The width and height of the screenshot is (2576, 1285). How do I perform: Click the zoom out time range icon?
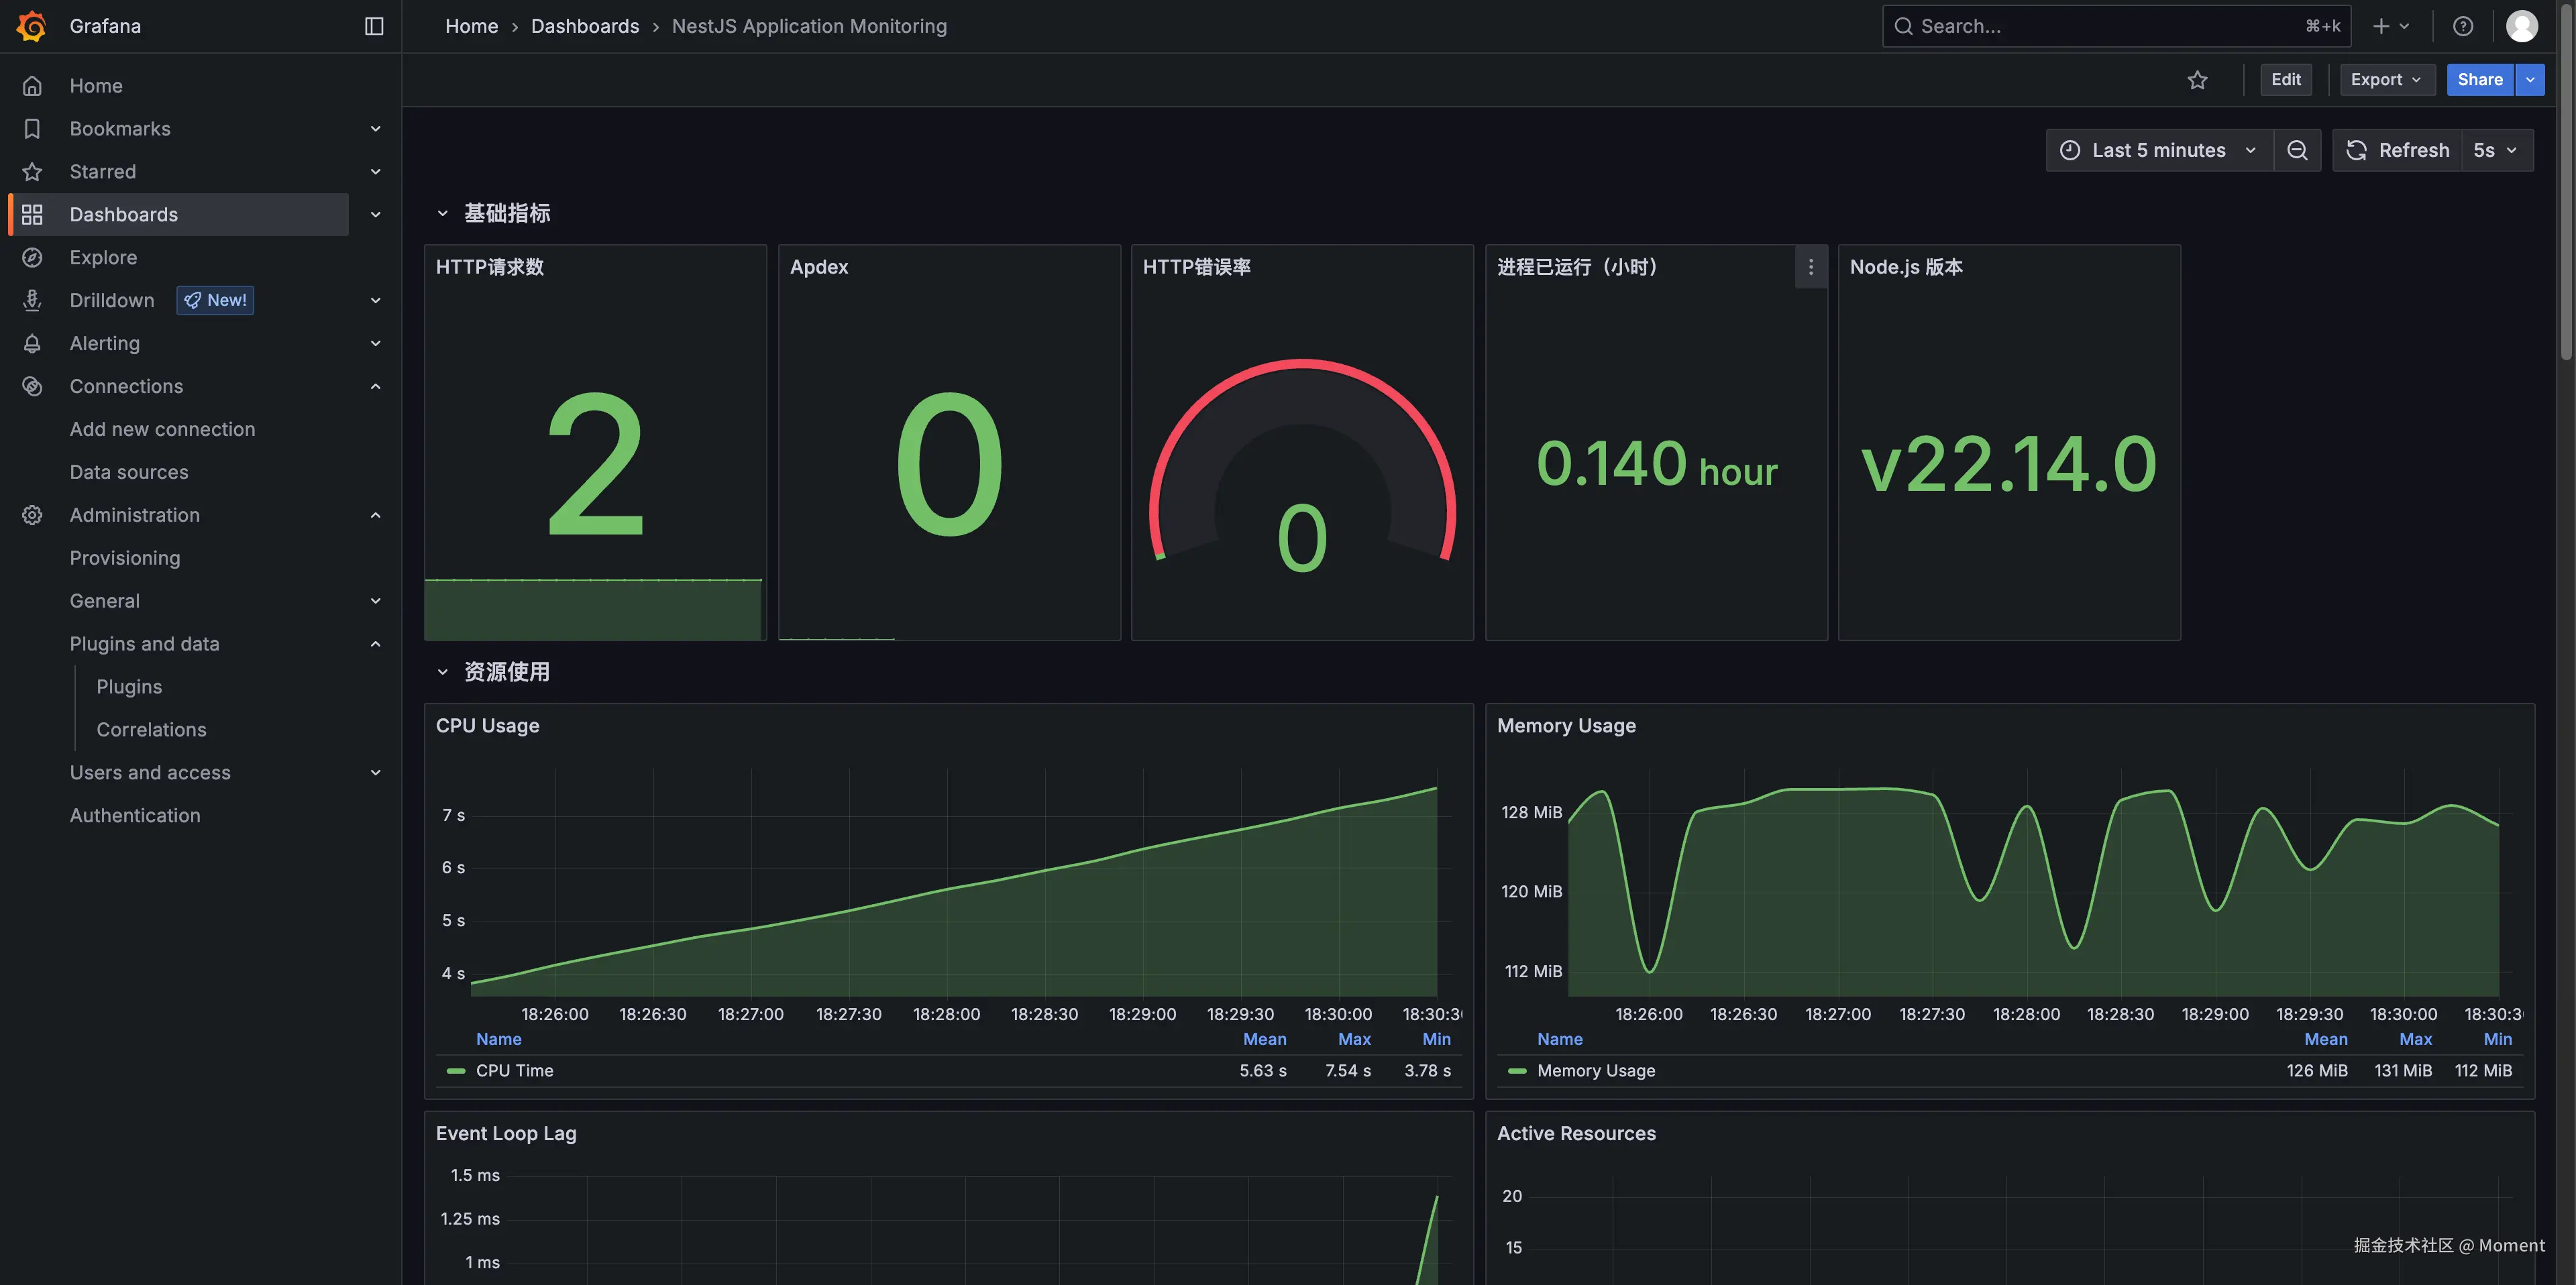point(2297,150)
